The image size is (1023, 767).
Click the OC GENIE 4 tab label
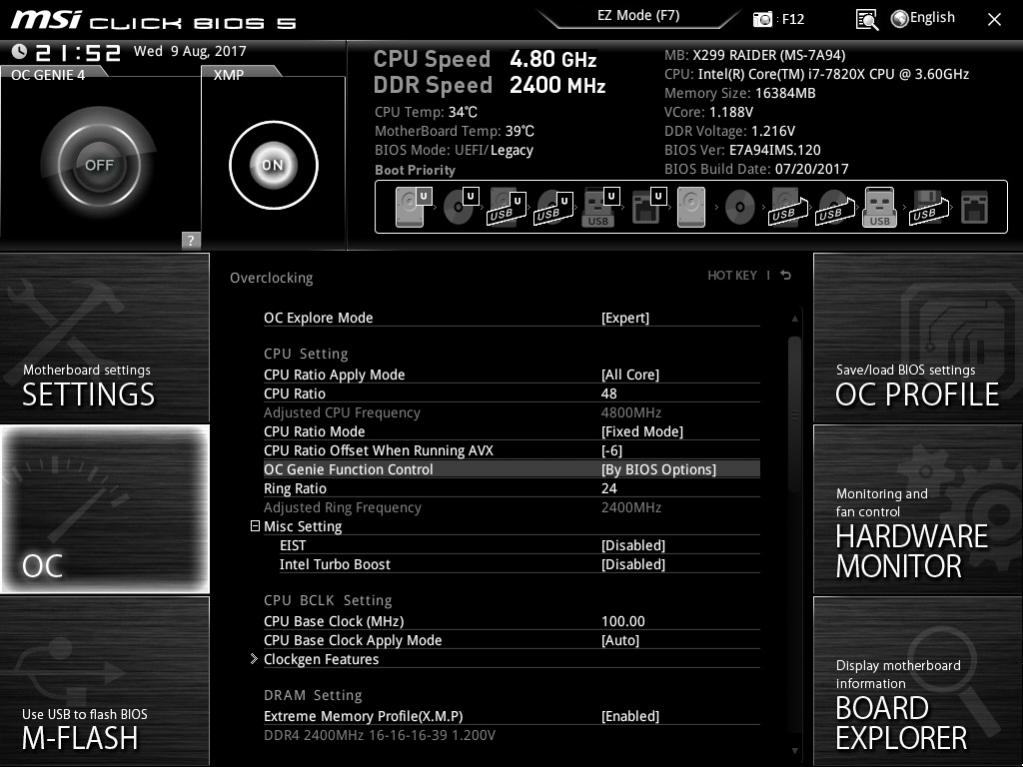click(x=48, y=75)
